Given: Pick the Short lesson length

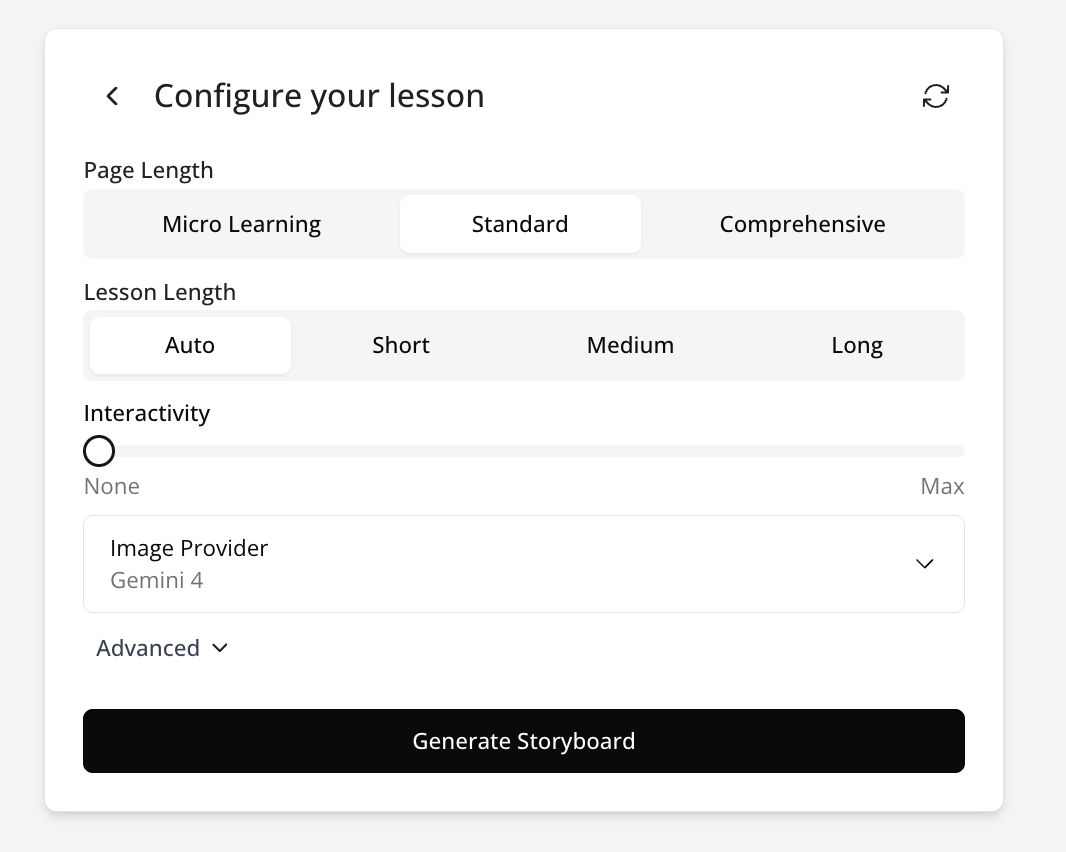Looking at the screenshot, I should tap(401, 345).
